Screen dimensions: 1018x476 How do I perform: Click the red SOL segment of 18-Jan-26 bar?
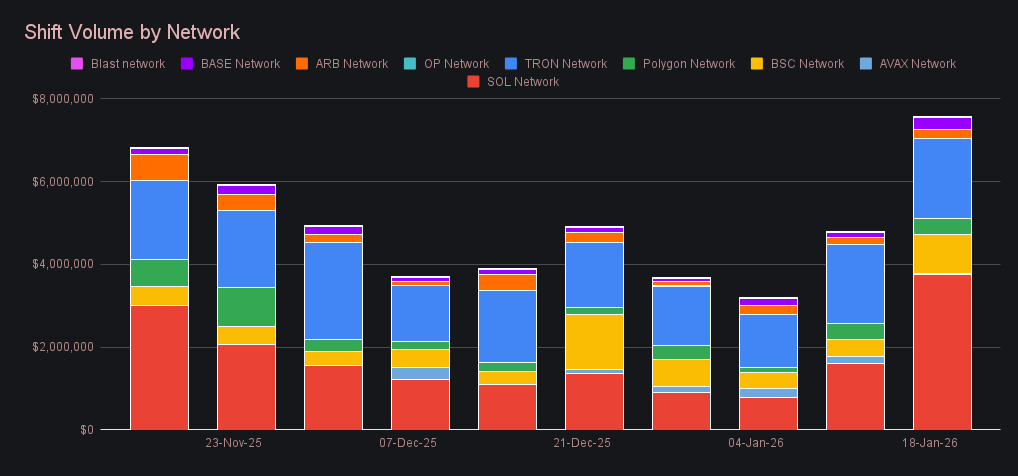942,351
